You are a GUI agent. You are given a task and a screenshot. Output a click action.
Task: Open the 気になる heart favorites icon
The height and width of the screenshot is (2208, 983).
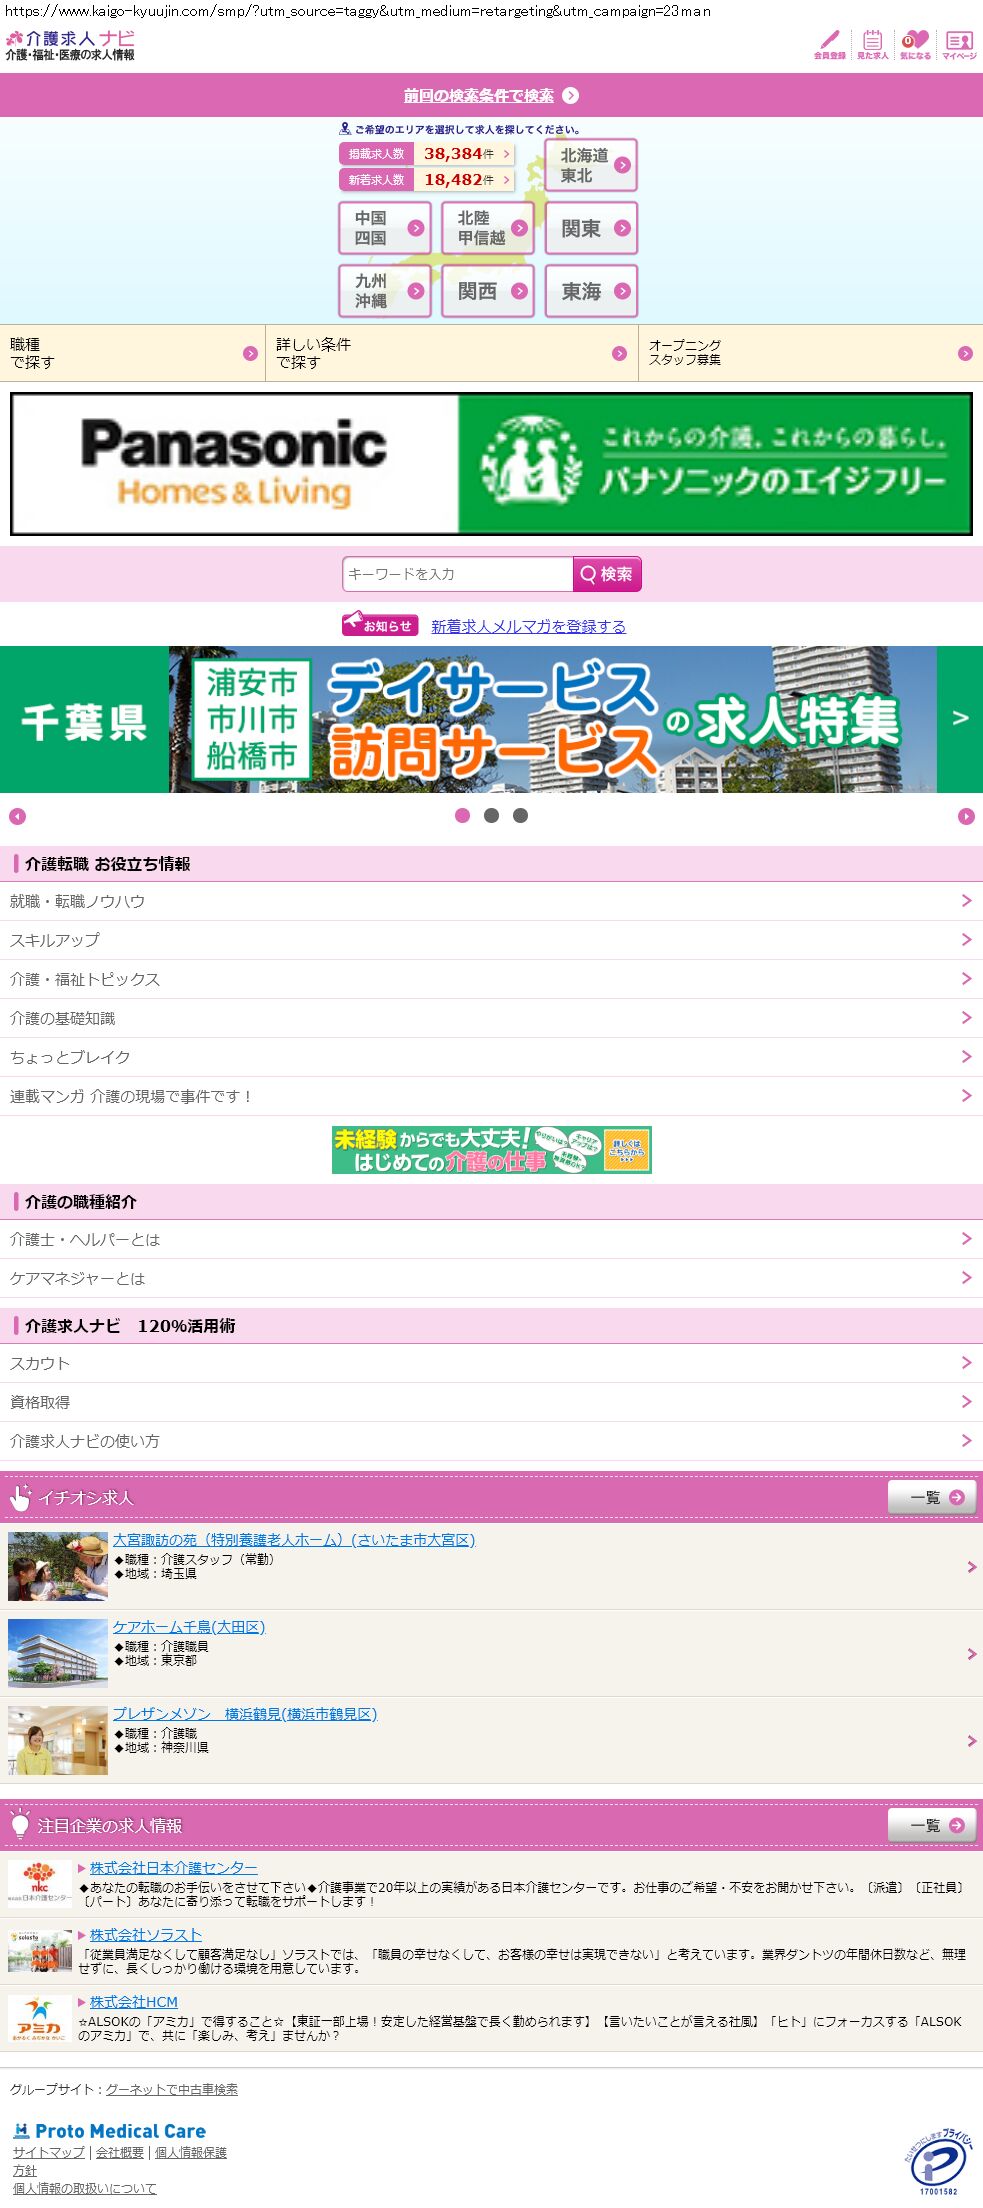point(915,44)
